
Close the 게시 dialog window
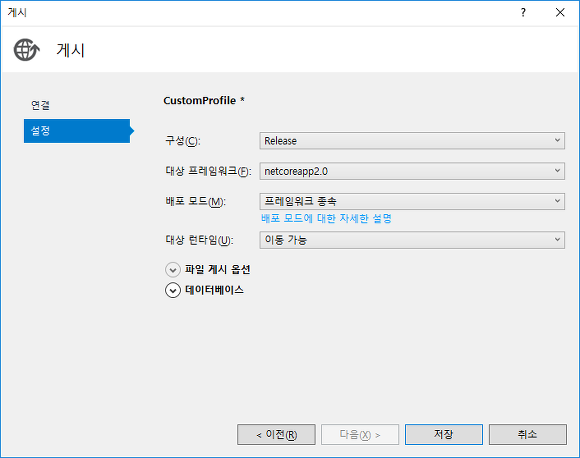[x=560, y=13]
